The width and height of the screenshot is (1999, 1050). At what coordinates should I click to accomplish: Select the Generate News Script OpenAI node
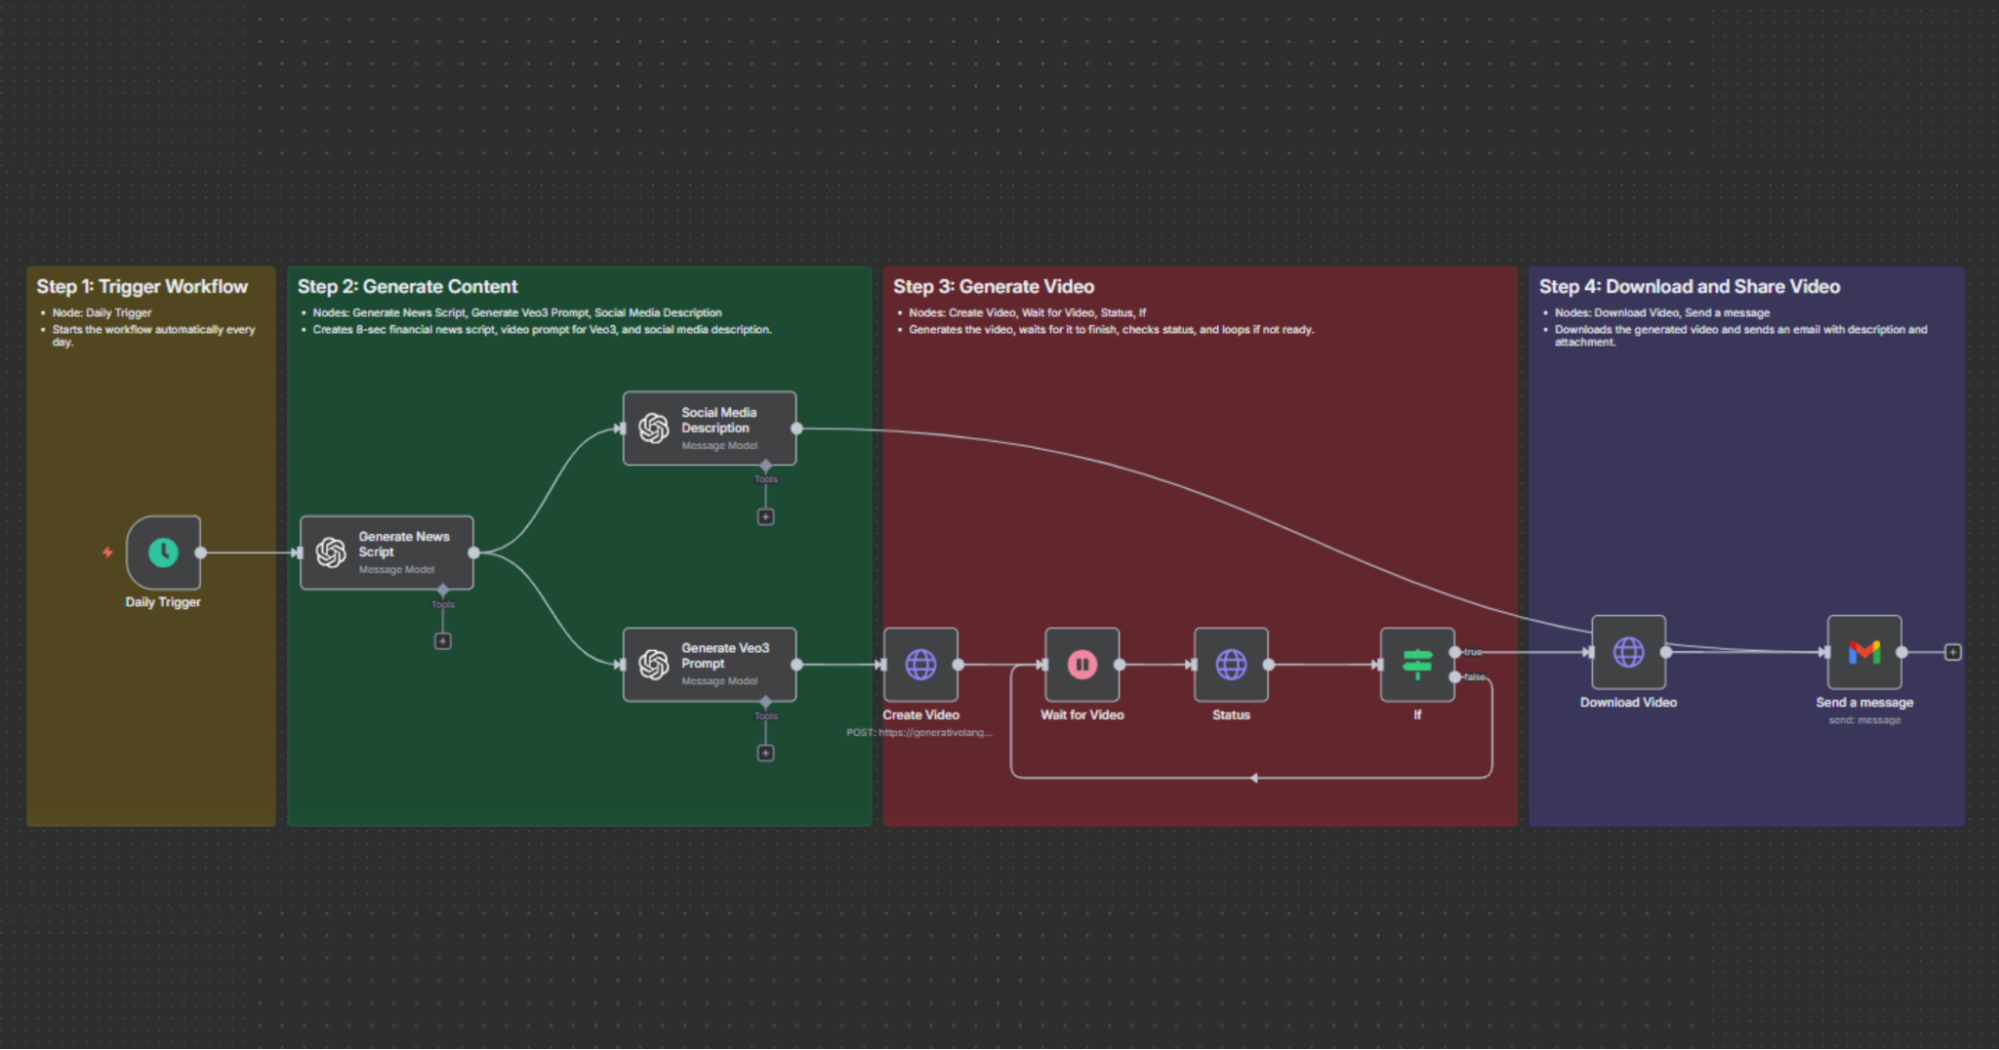(388, 551)
